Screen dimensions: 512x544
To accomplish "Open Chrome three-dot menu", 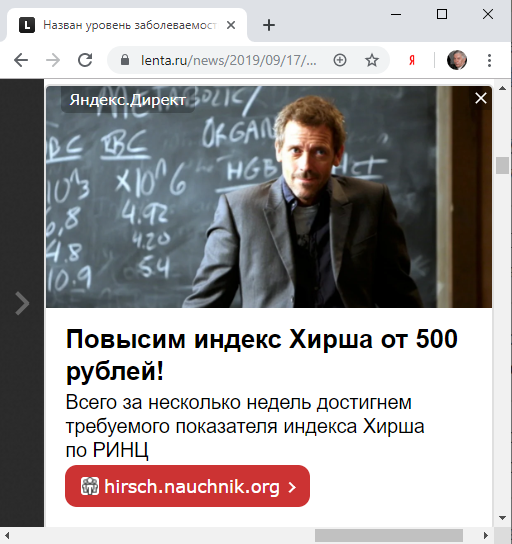I will [489, 60].
